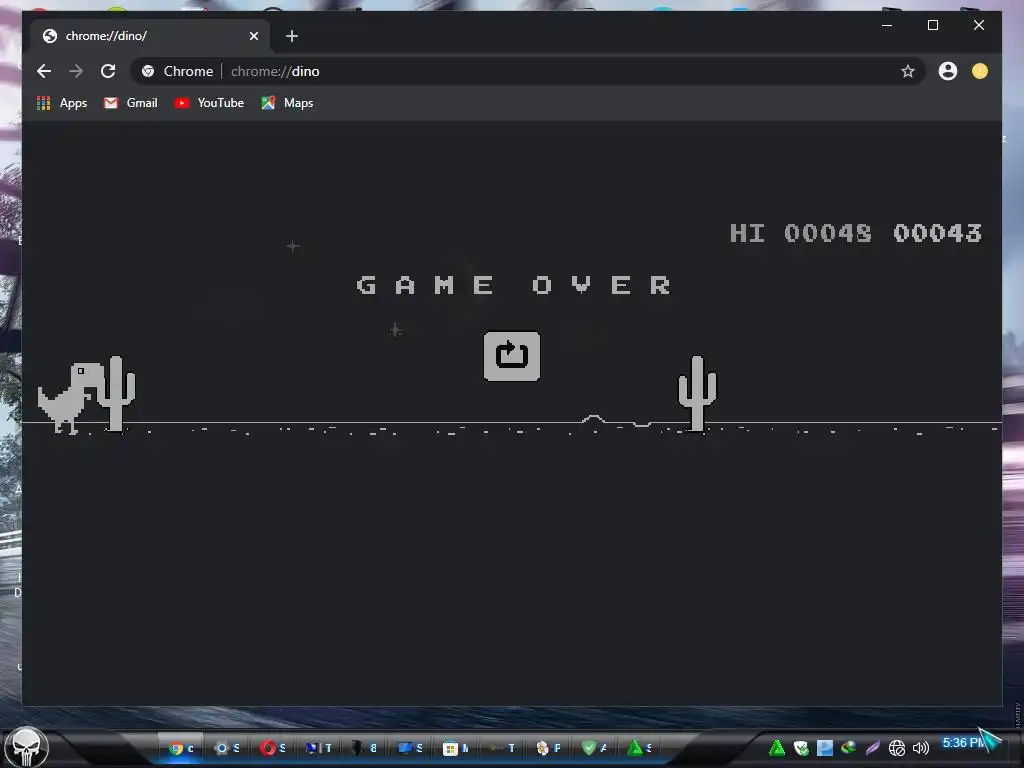Open the flower icon taskbar item
This screenshot has height=768, width=1024.
click(547, 748)
